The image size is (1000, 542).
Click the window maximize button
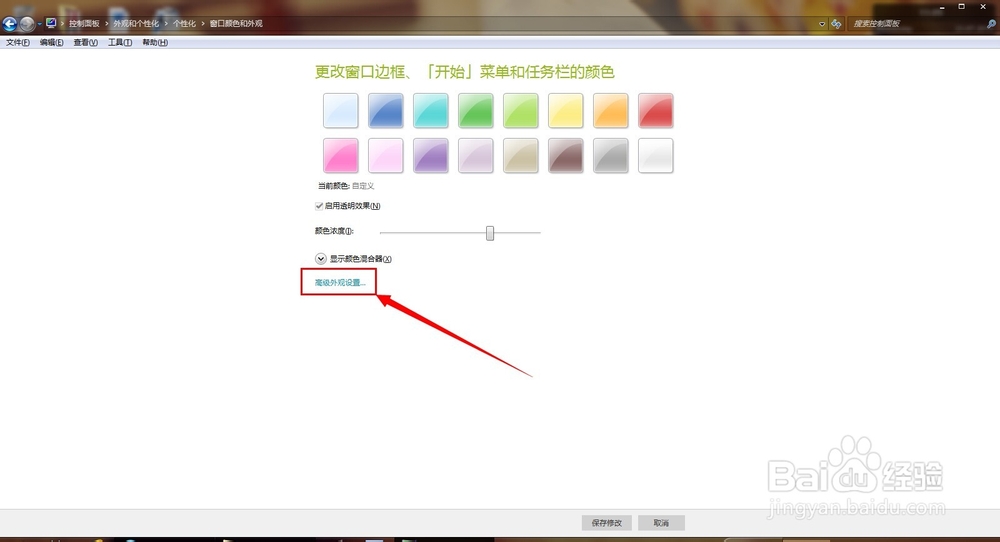(962, 6)
